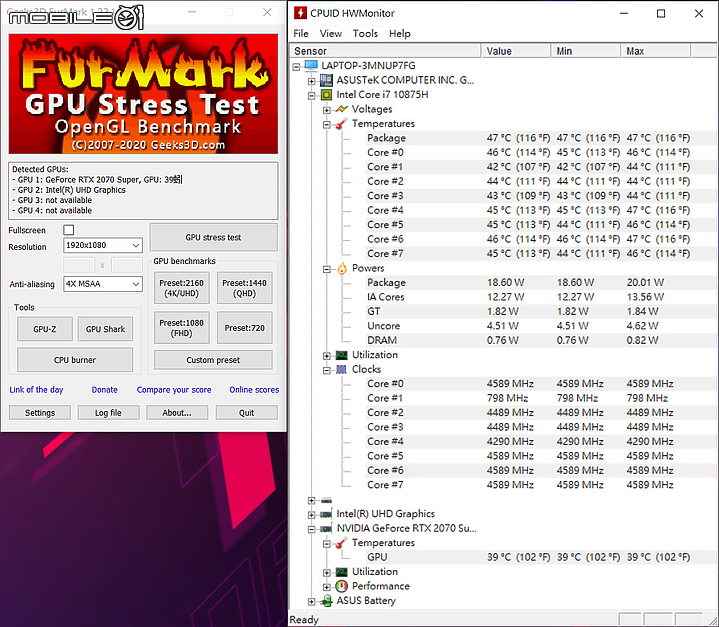Run Preset:1440 (QHD) benchmark

244,288
